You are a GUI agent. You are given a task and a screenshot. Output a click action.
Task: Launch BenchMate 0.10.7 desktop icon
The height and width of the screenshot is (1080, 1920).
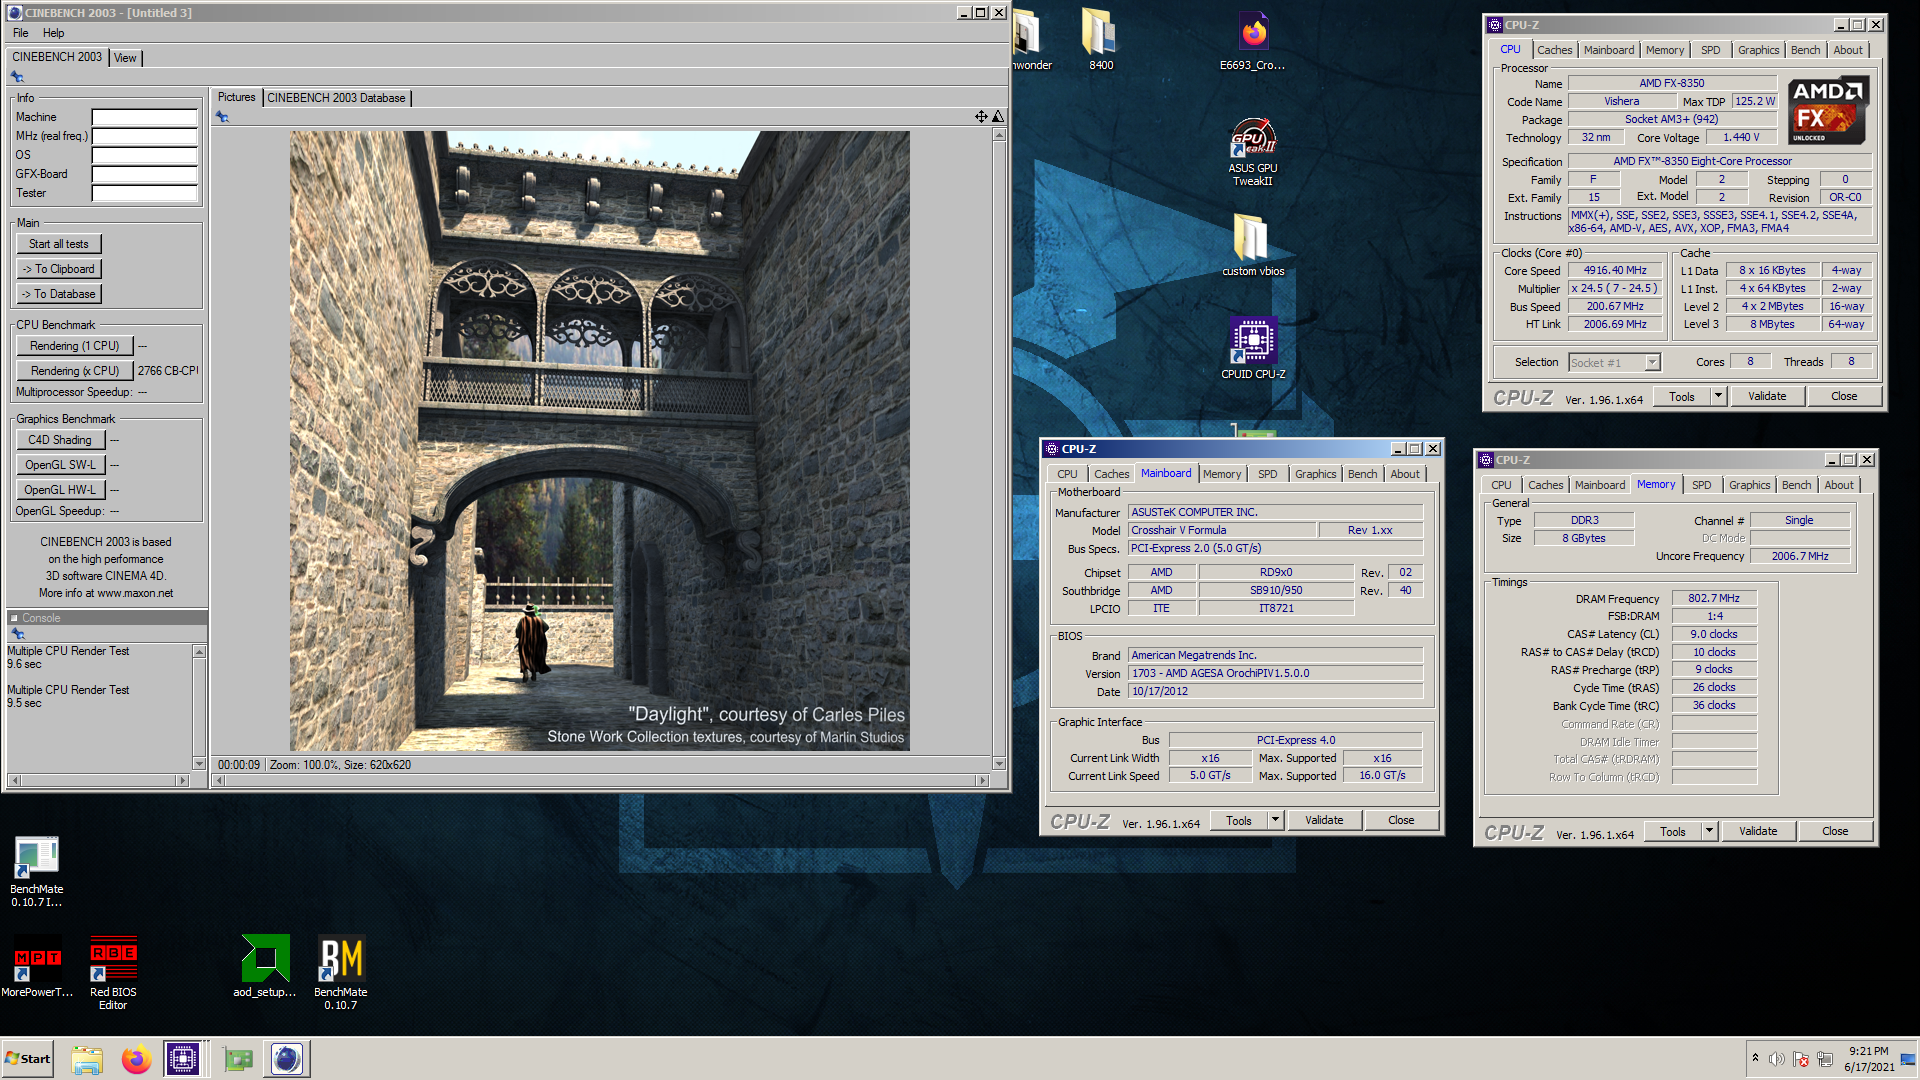[340, 972]
